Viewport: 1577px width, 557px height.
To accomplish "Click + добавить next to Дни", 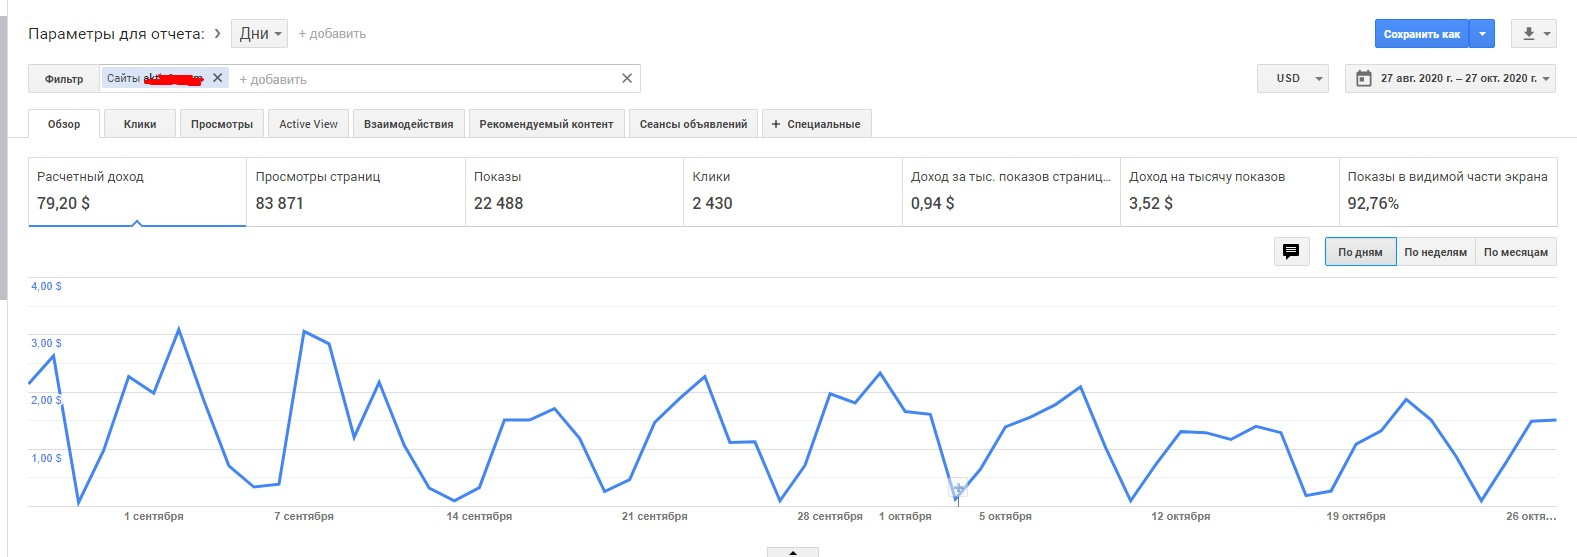I will [332, 33].
